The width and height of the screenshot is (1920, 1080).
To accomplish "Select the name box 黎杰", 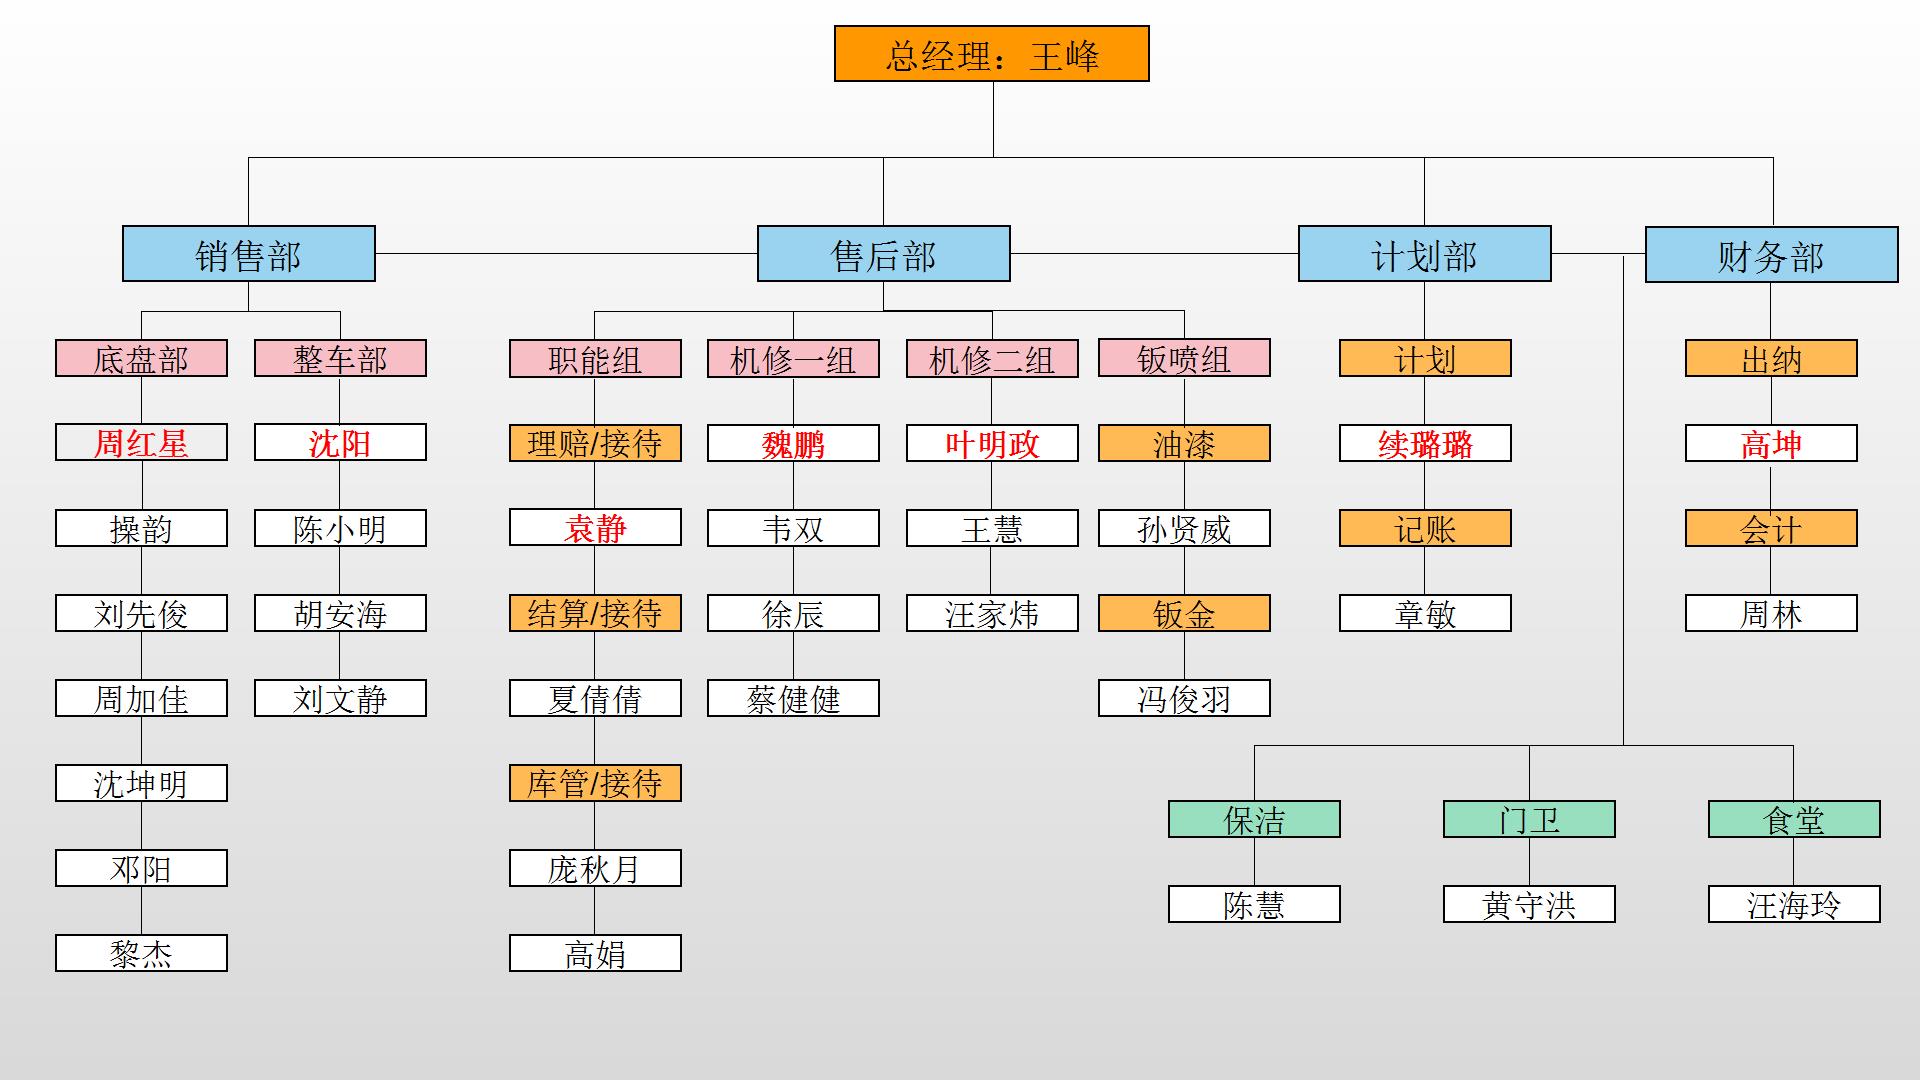I will [x=141, y=953].
